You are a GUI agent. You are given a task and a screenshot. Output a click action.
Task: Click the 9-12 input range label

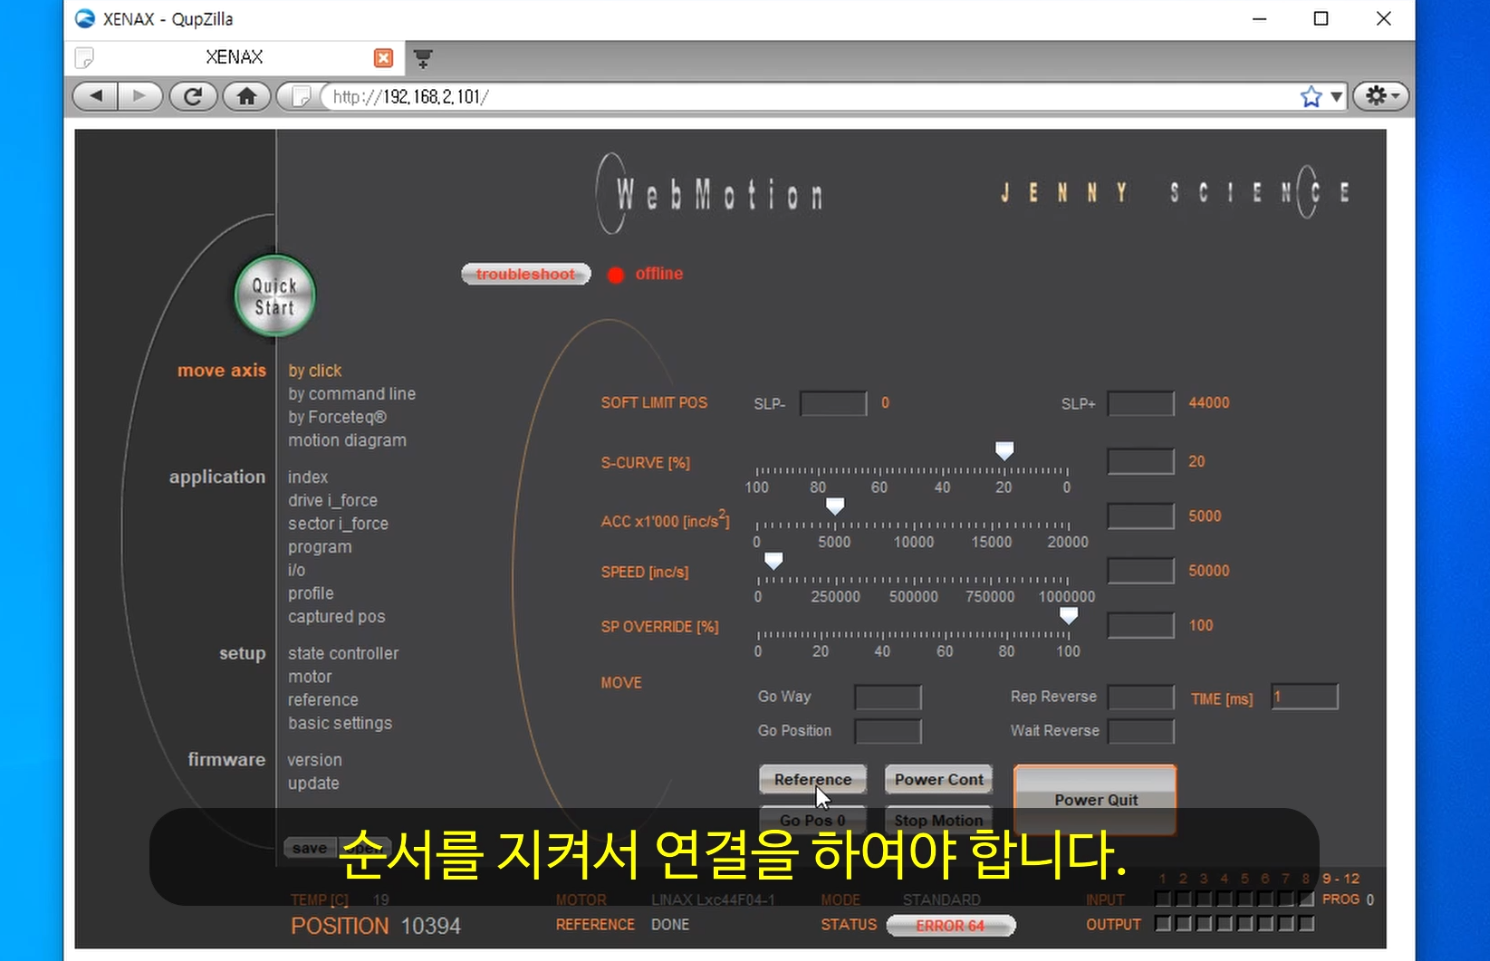tap(1341, 879)
